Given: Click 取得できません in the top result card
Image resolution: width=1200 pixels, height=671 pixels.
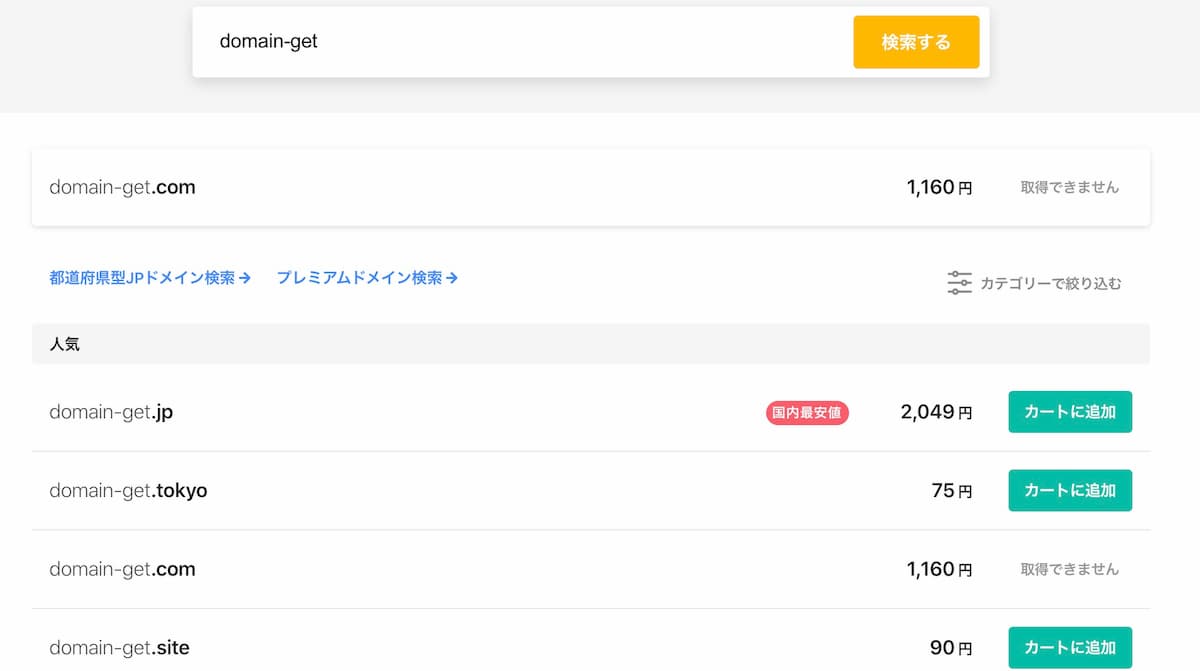Looking at the screenshot, I should pyautogui.click(x=1070, y=187).
